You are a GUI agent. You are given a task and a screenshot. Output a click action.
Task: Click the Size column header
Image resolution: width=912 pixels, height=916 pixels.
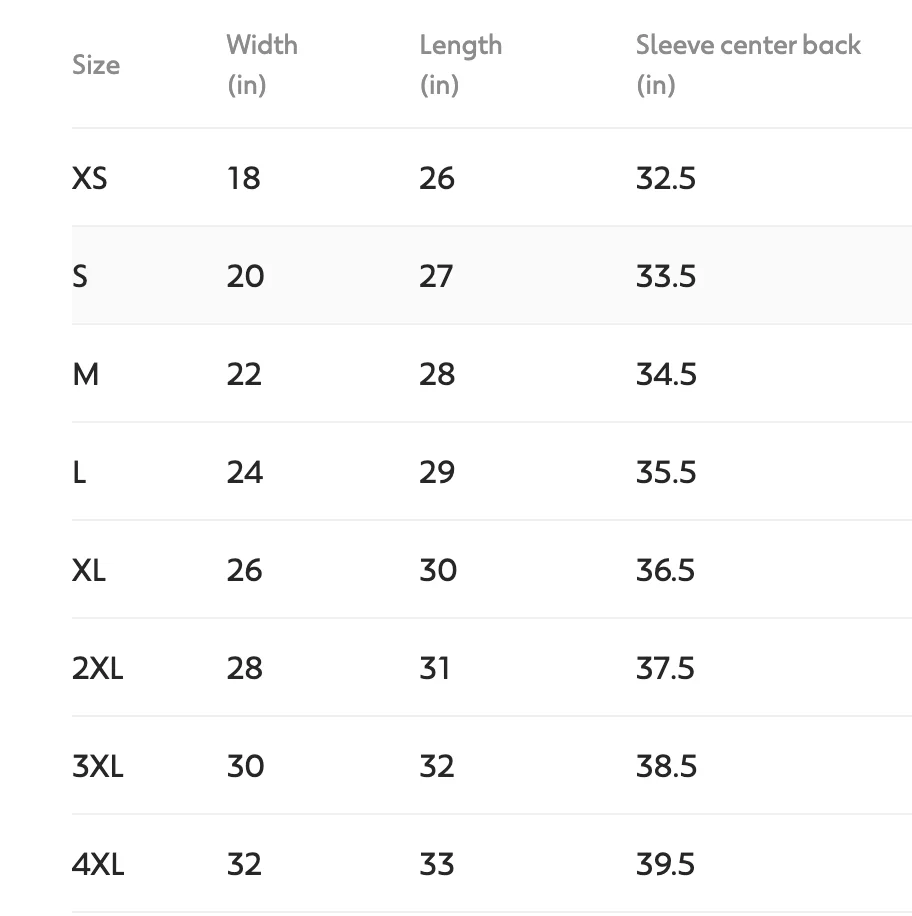[96, 65]
